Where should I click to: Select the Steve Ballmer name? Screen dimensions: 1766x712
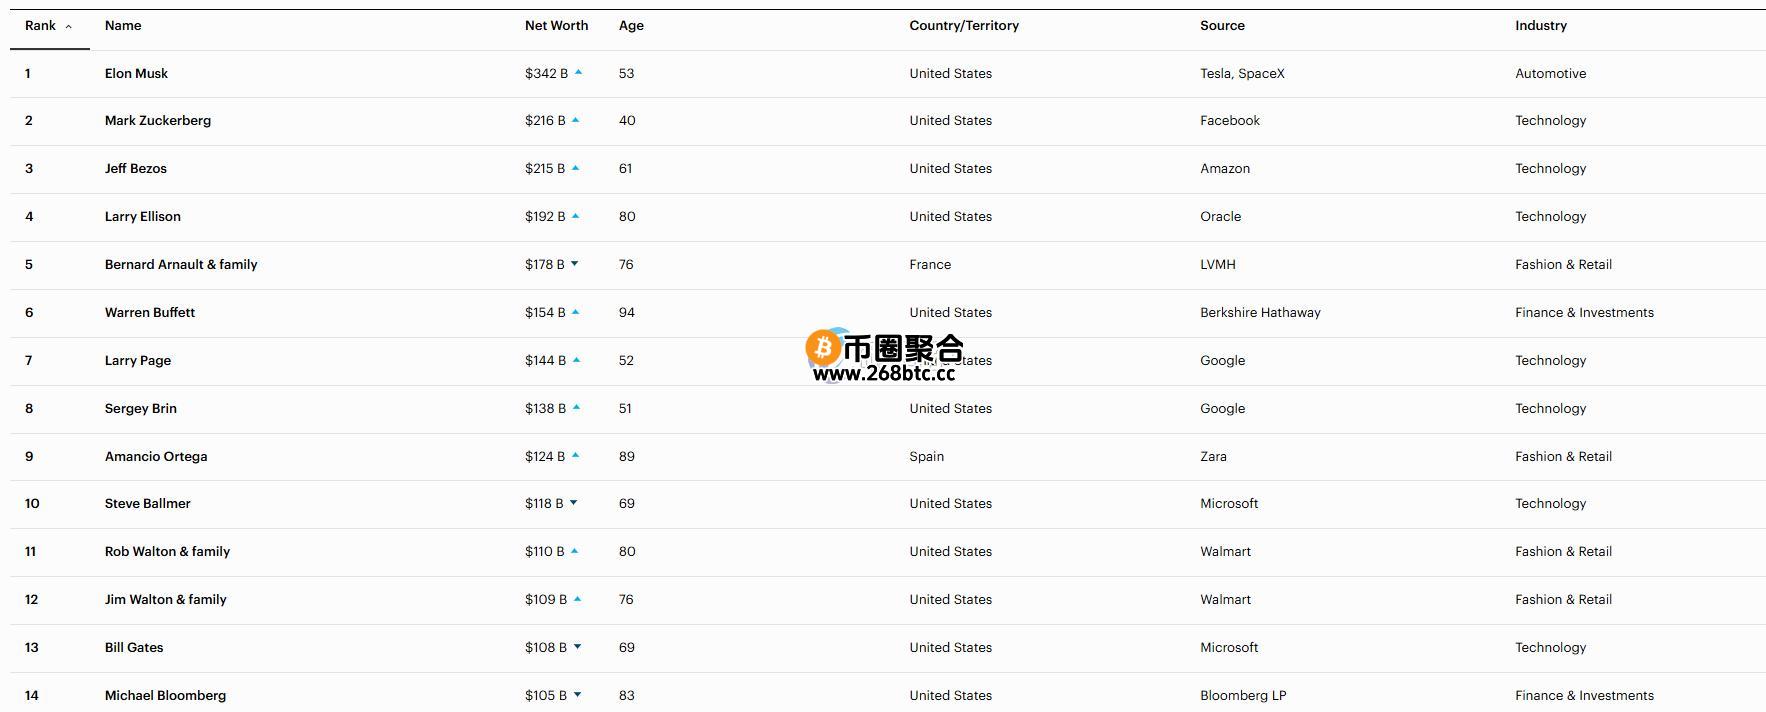coord(148,504)
